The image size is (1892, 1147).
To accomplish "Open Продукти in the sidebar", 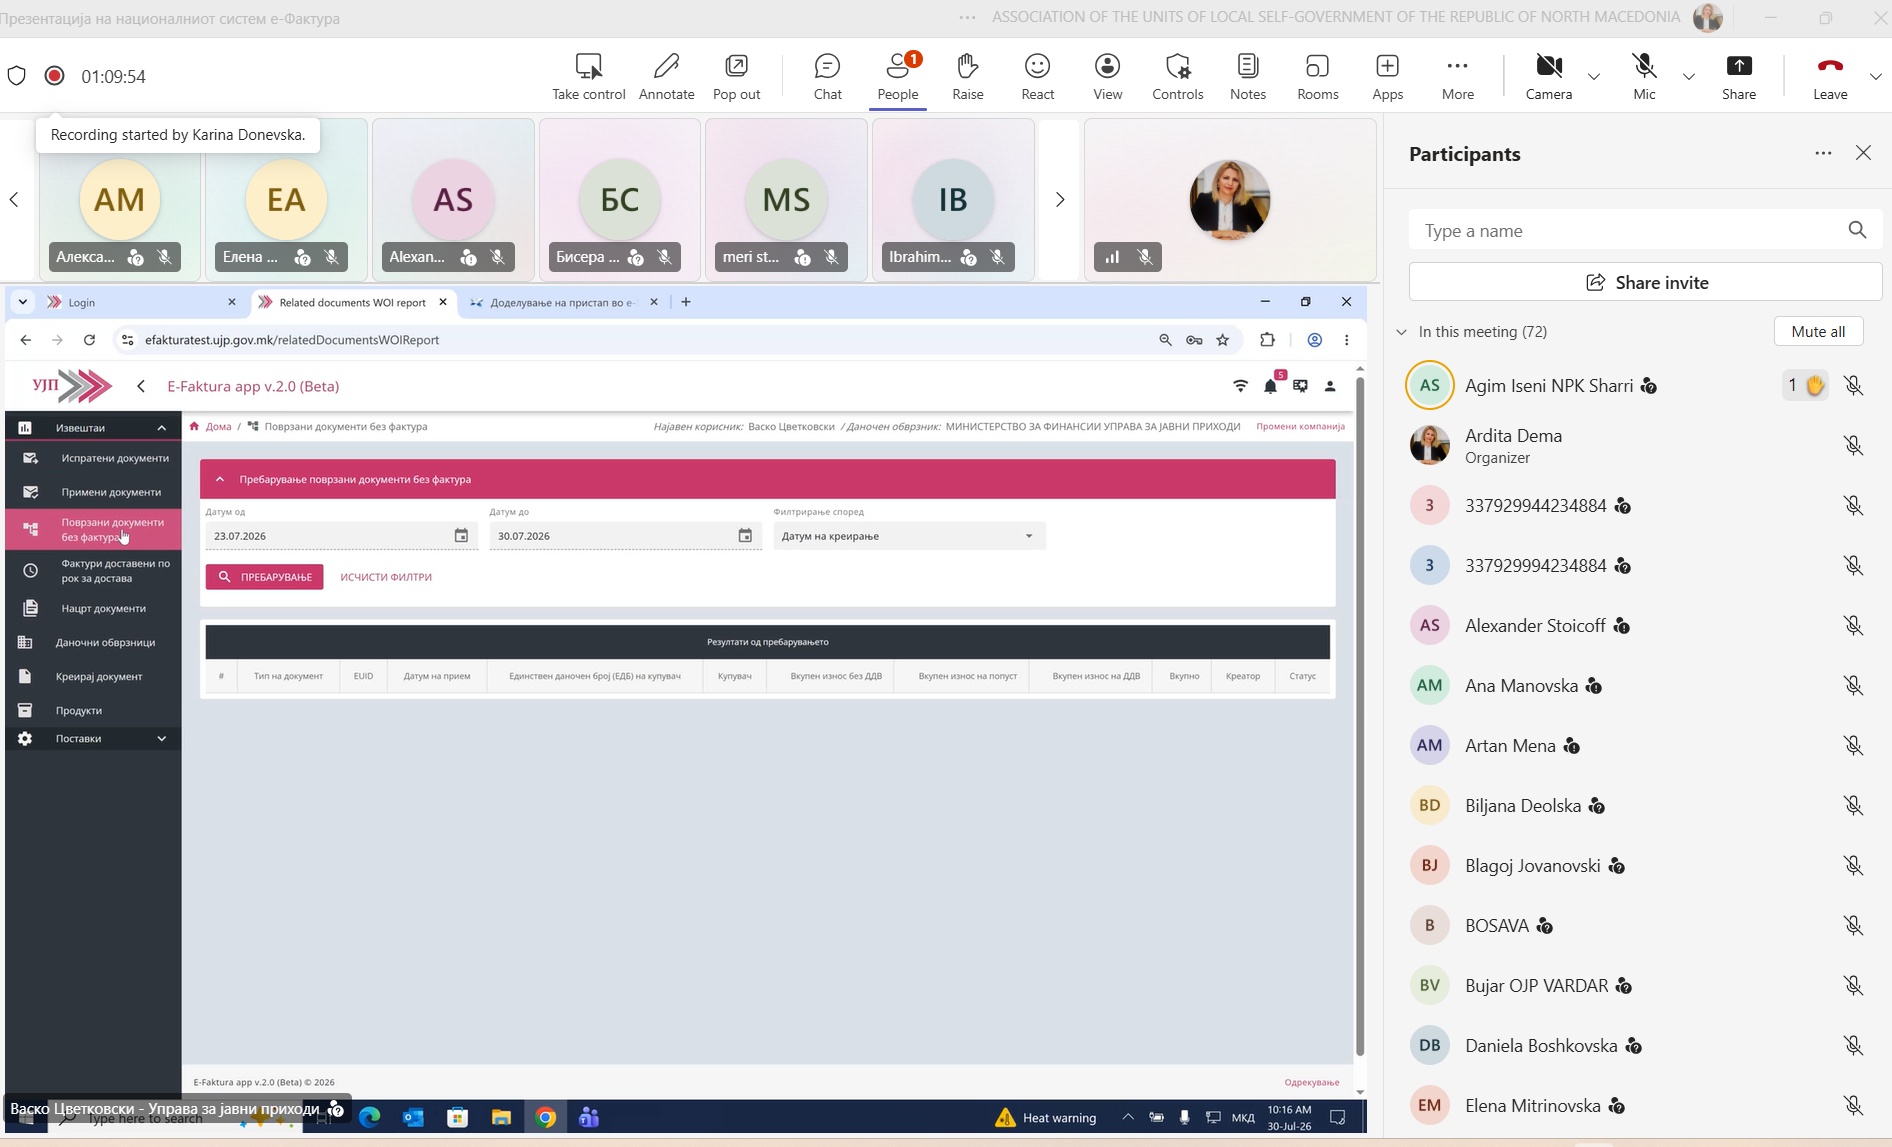I will click(x=93, y=710).
